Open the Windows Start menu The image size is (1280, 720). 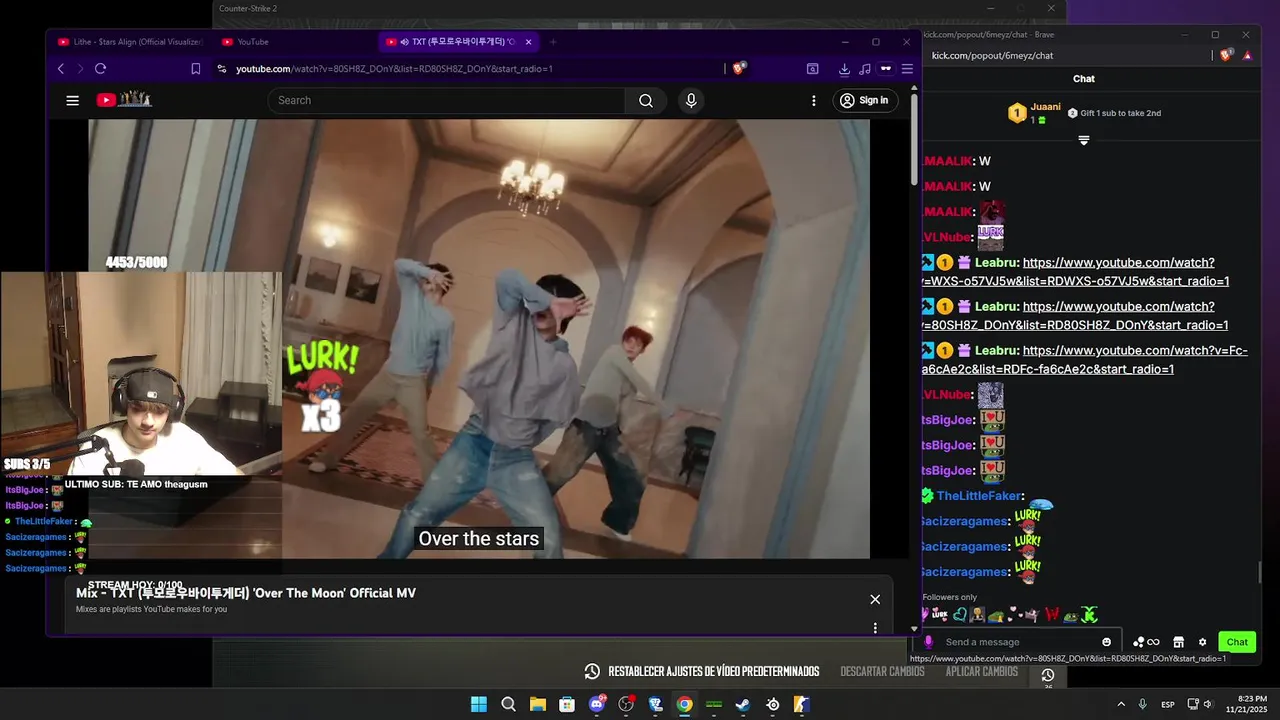click(x=479, y=704)
